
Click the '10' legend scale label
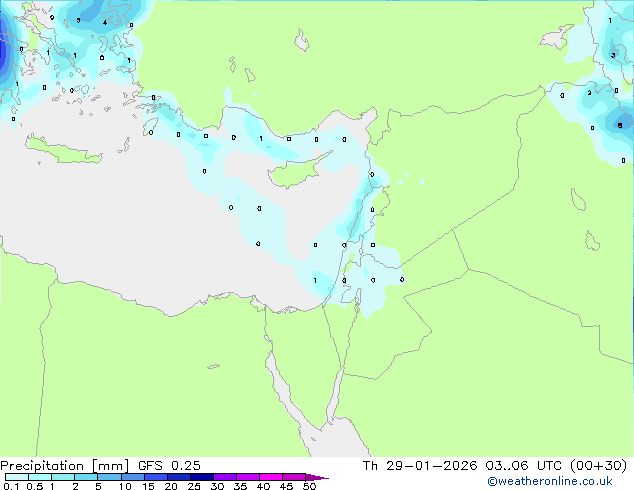click(x=125, y=486)
